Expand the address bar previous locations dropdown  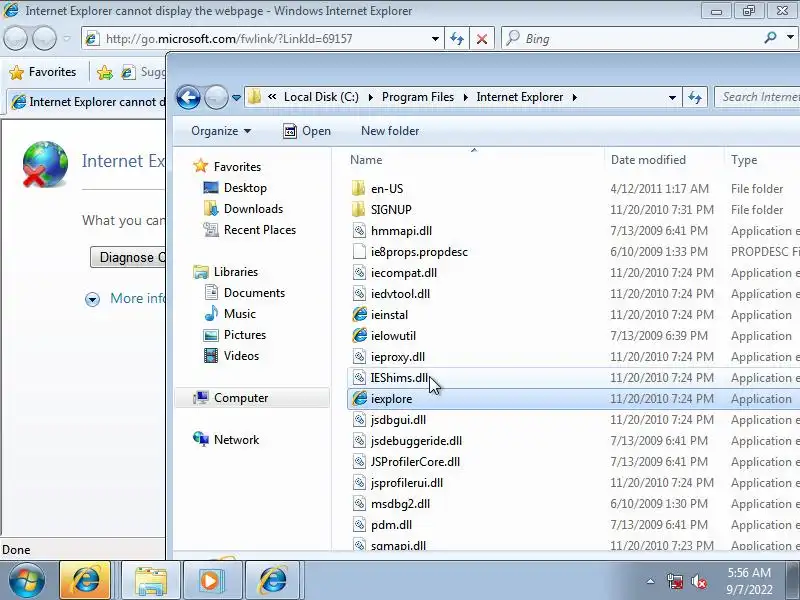pyautogui.click(x=672, y=97)
